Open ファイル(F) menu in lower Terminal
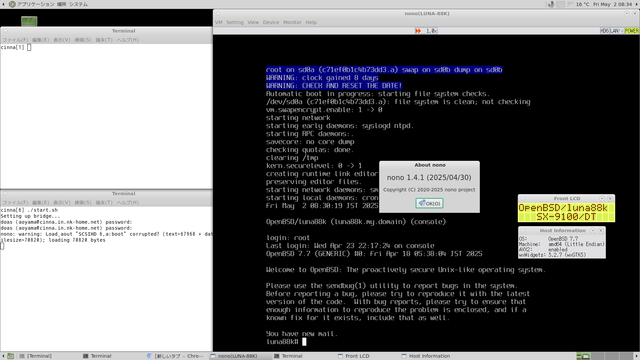Screen dimensions: 640x360 (15, 203)
